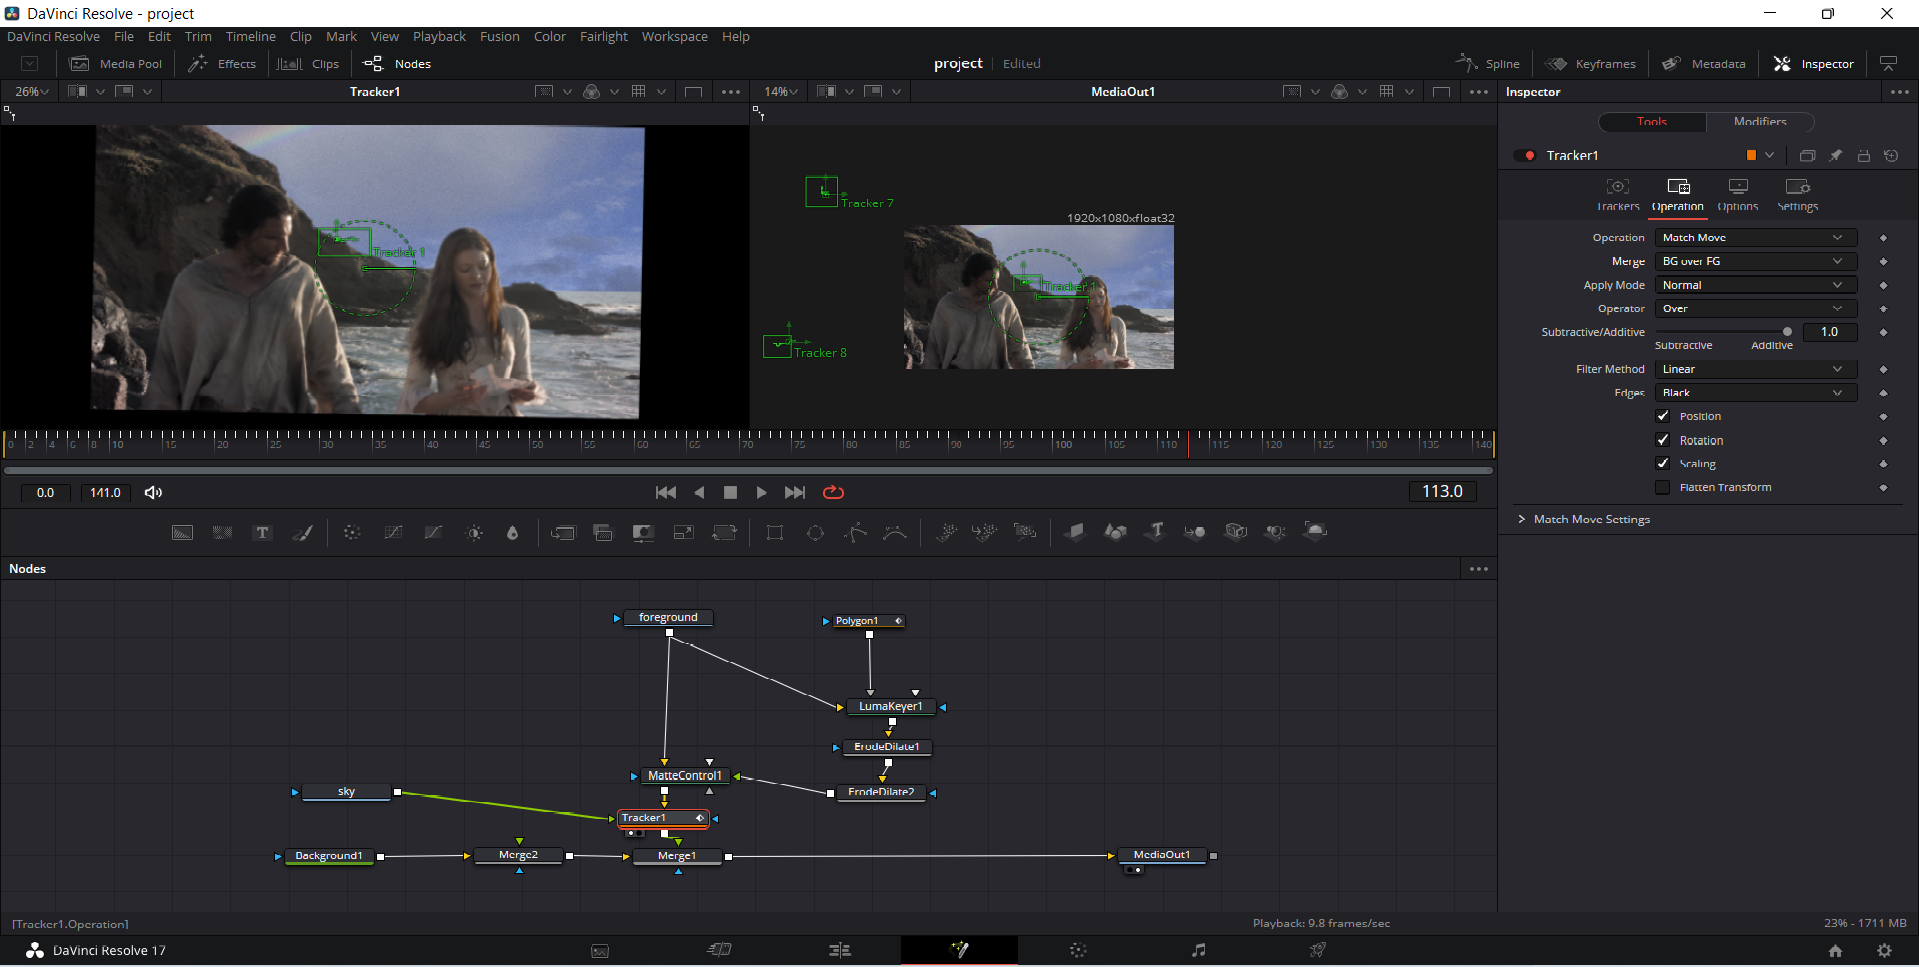Add a Text 3D node from the toolbar

tap(1155, 531)
